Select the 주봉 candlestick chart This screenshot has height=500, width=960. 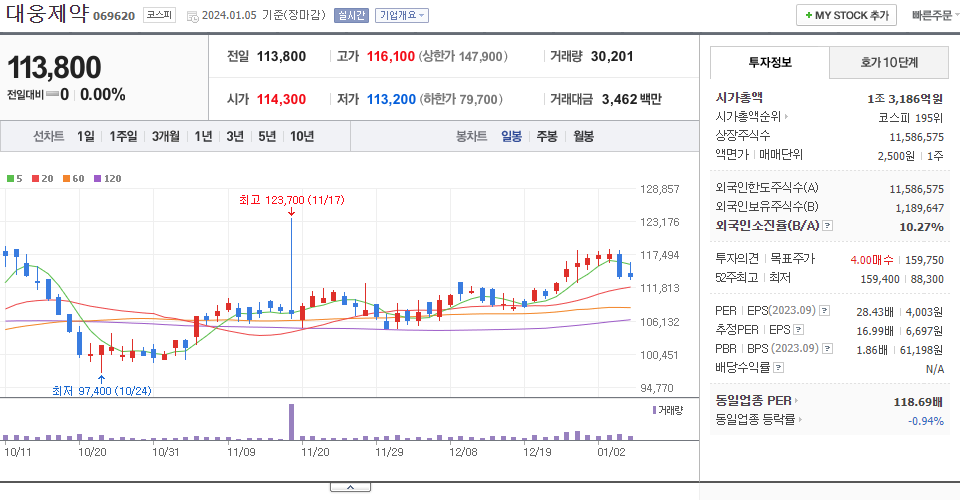tap(547, 136)
